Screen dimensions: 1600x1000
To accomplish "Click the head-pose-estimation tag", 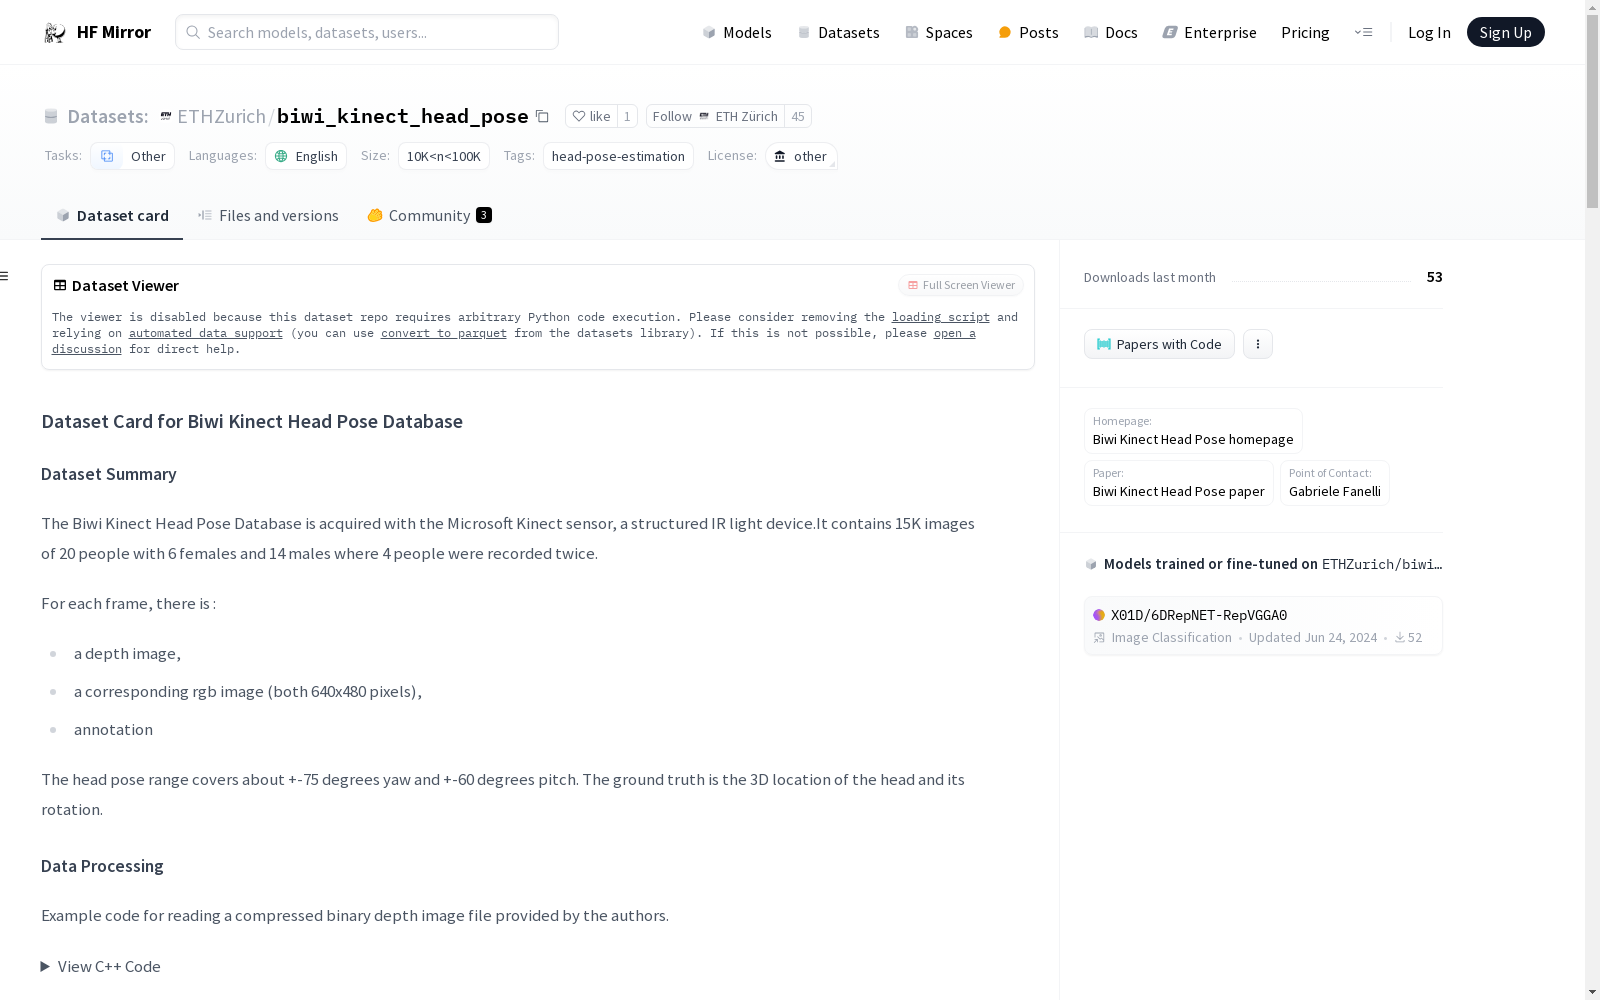I will click(618, 156).
